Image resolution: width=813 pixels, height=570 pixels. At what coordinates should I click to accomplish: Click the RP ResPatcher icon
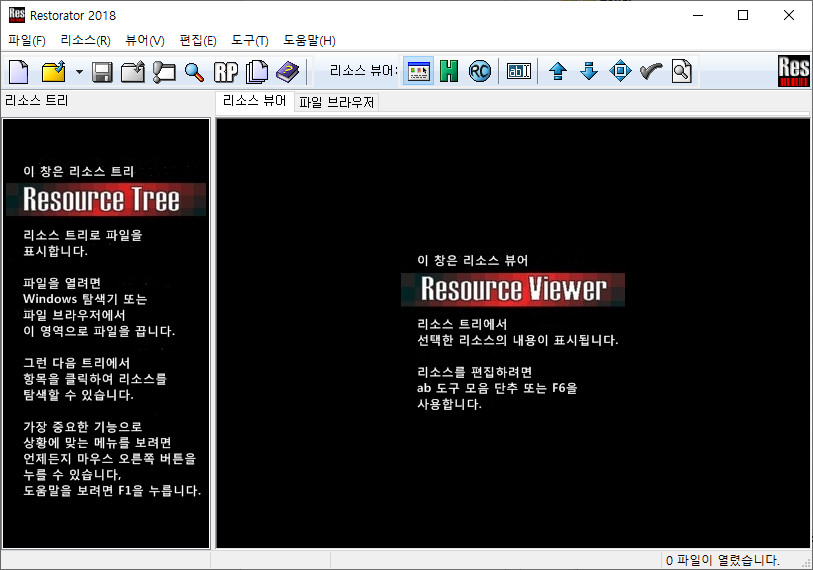pos(226,72)
